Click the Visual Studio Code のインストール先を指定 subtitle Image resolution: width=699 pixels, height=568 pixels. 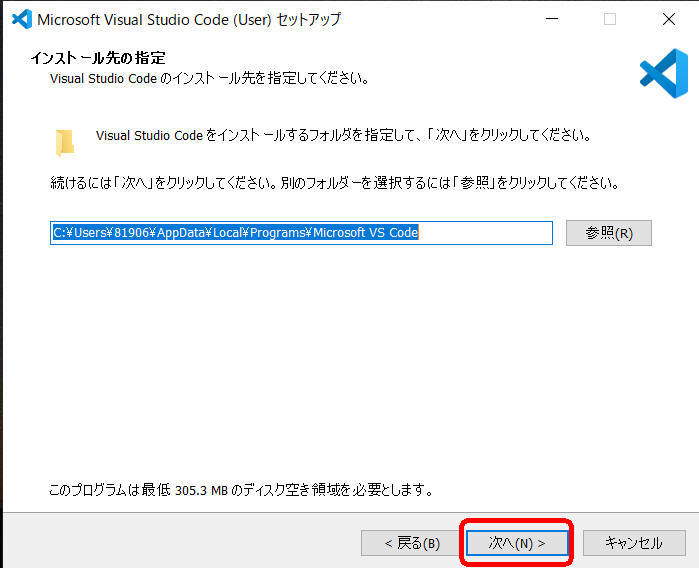210,78
